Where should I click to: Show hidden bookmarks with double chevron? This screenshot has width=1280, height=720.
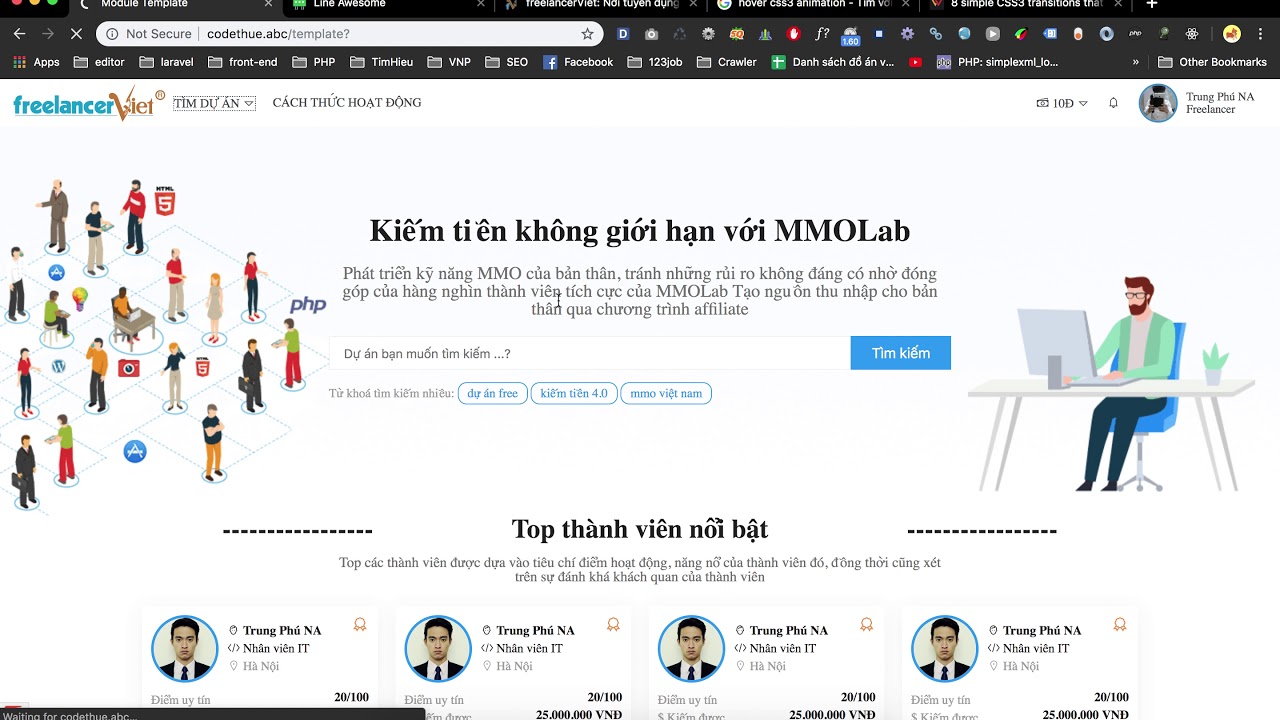[1135, 62]
